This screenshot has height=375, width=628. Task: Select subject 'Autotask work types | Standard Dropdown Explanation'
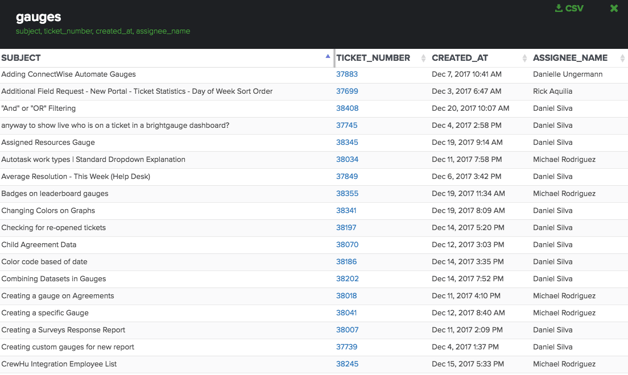pyautogui.click(x=93, y=159)
